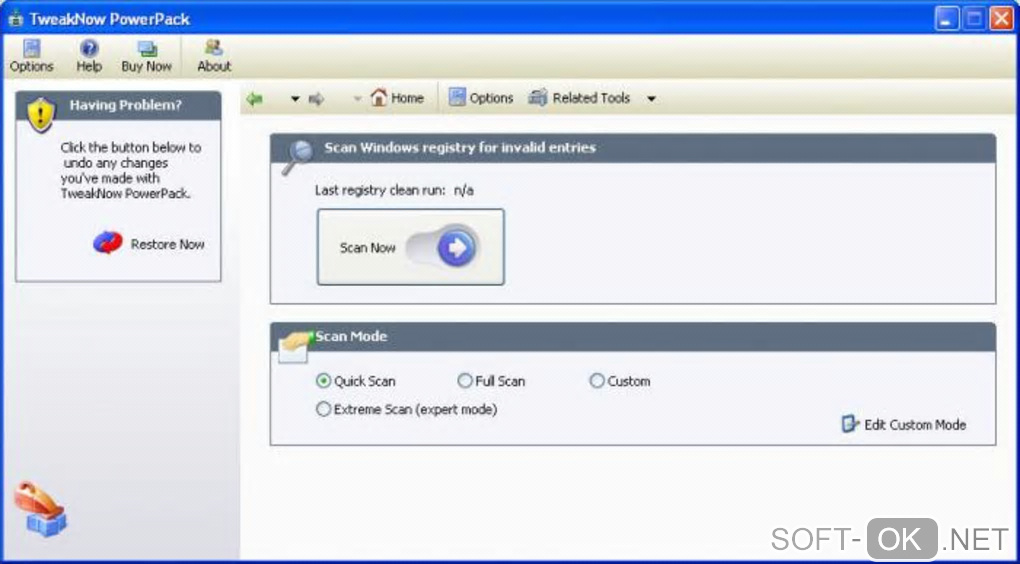Open the About toolbar item

(x=214, y=56)
